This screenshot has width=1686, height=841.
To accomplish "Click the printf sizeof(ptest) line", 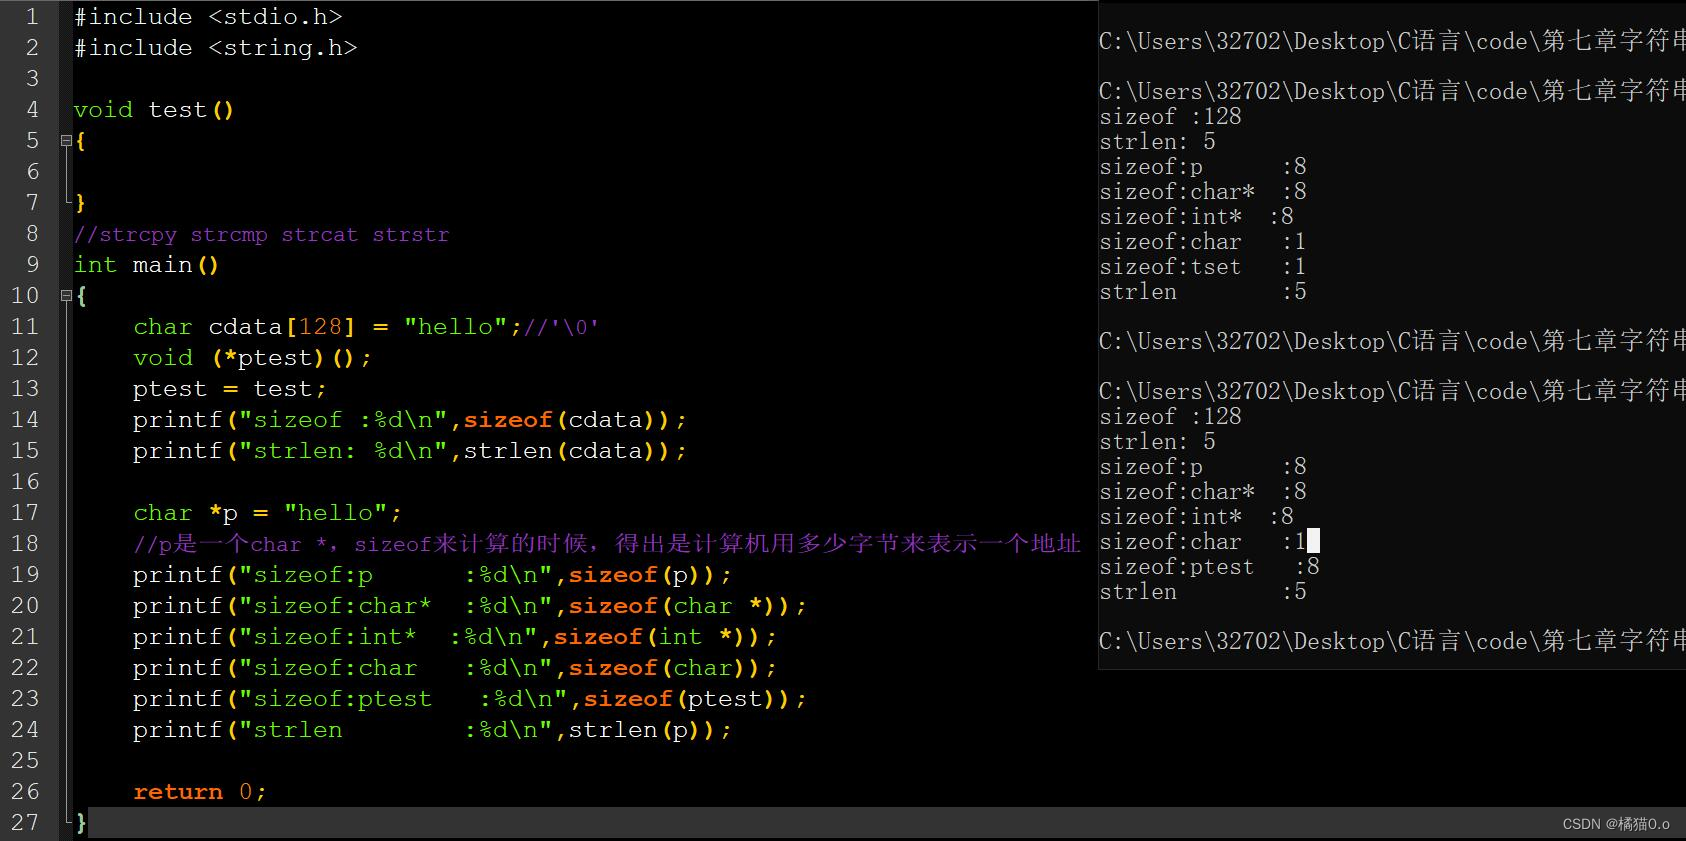I will coord(470,699).
